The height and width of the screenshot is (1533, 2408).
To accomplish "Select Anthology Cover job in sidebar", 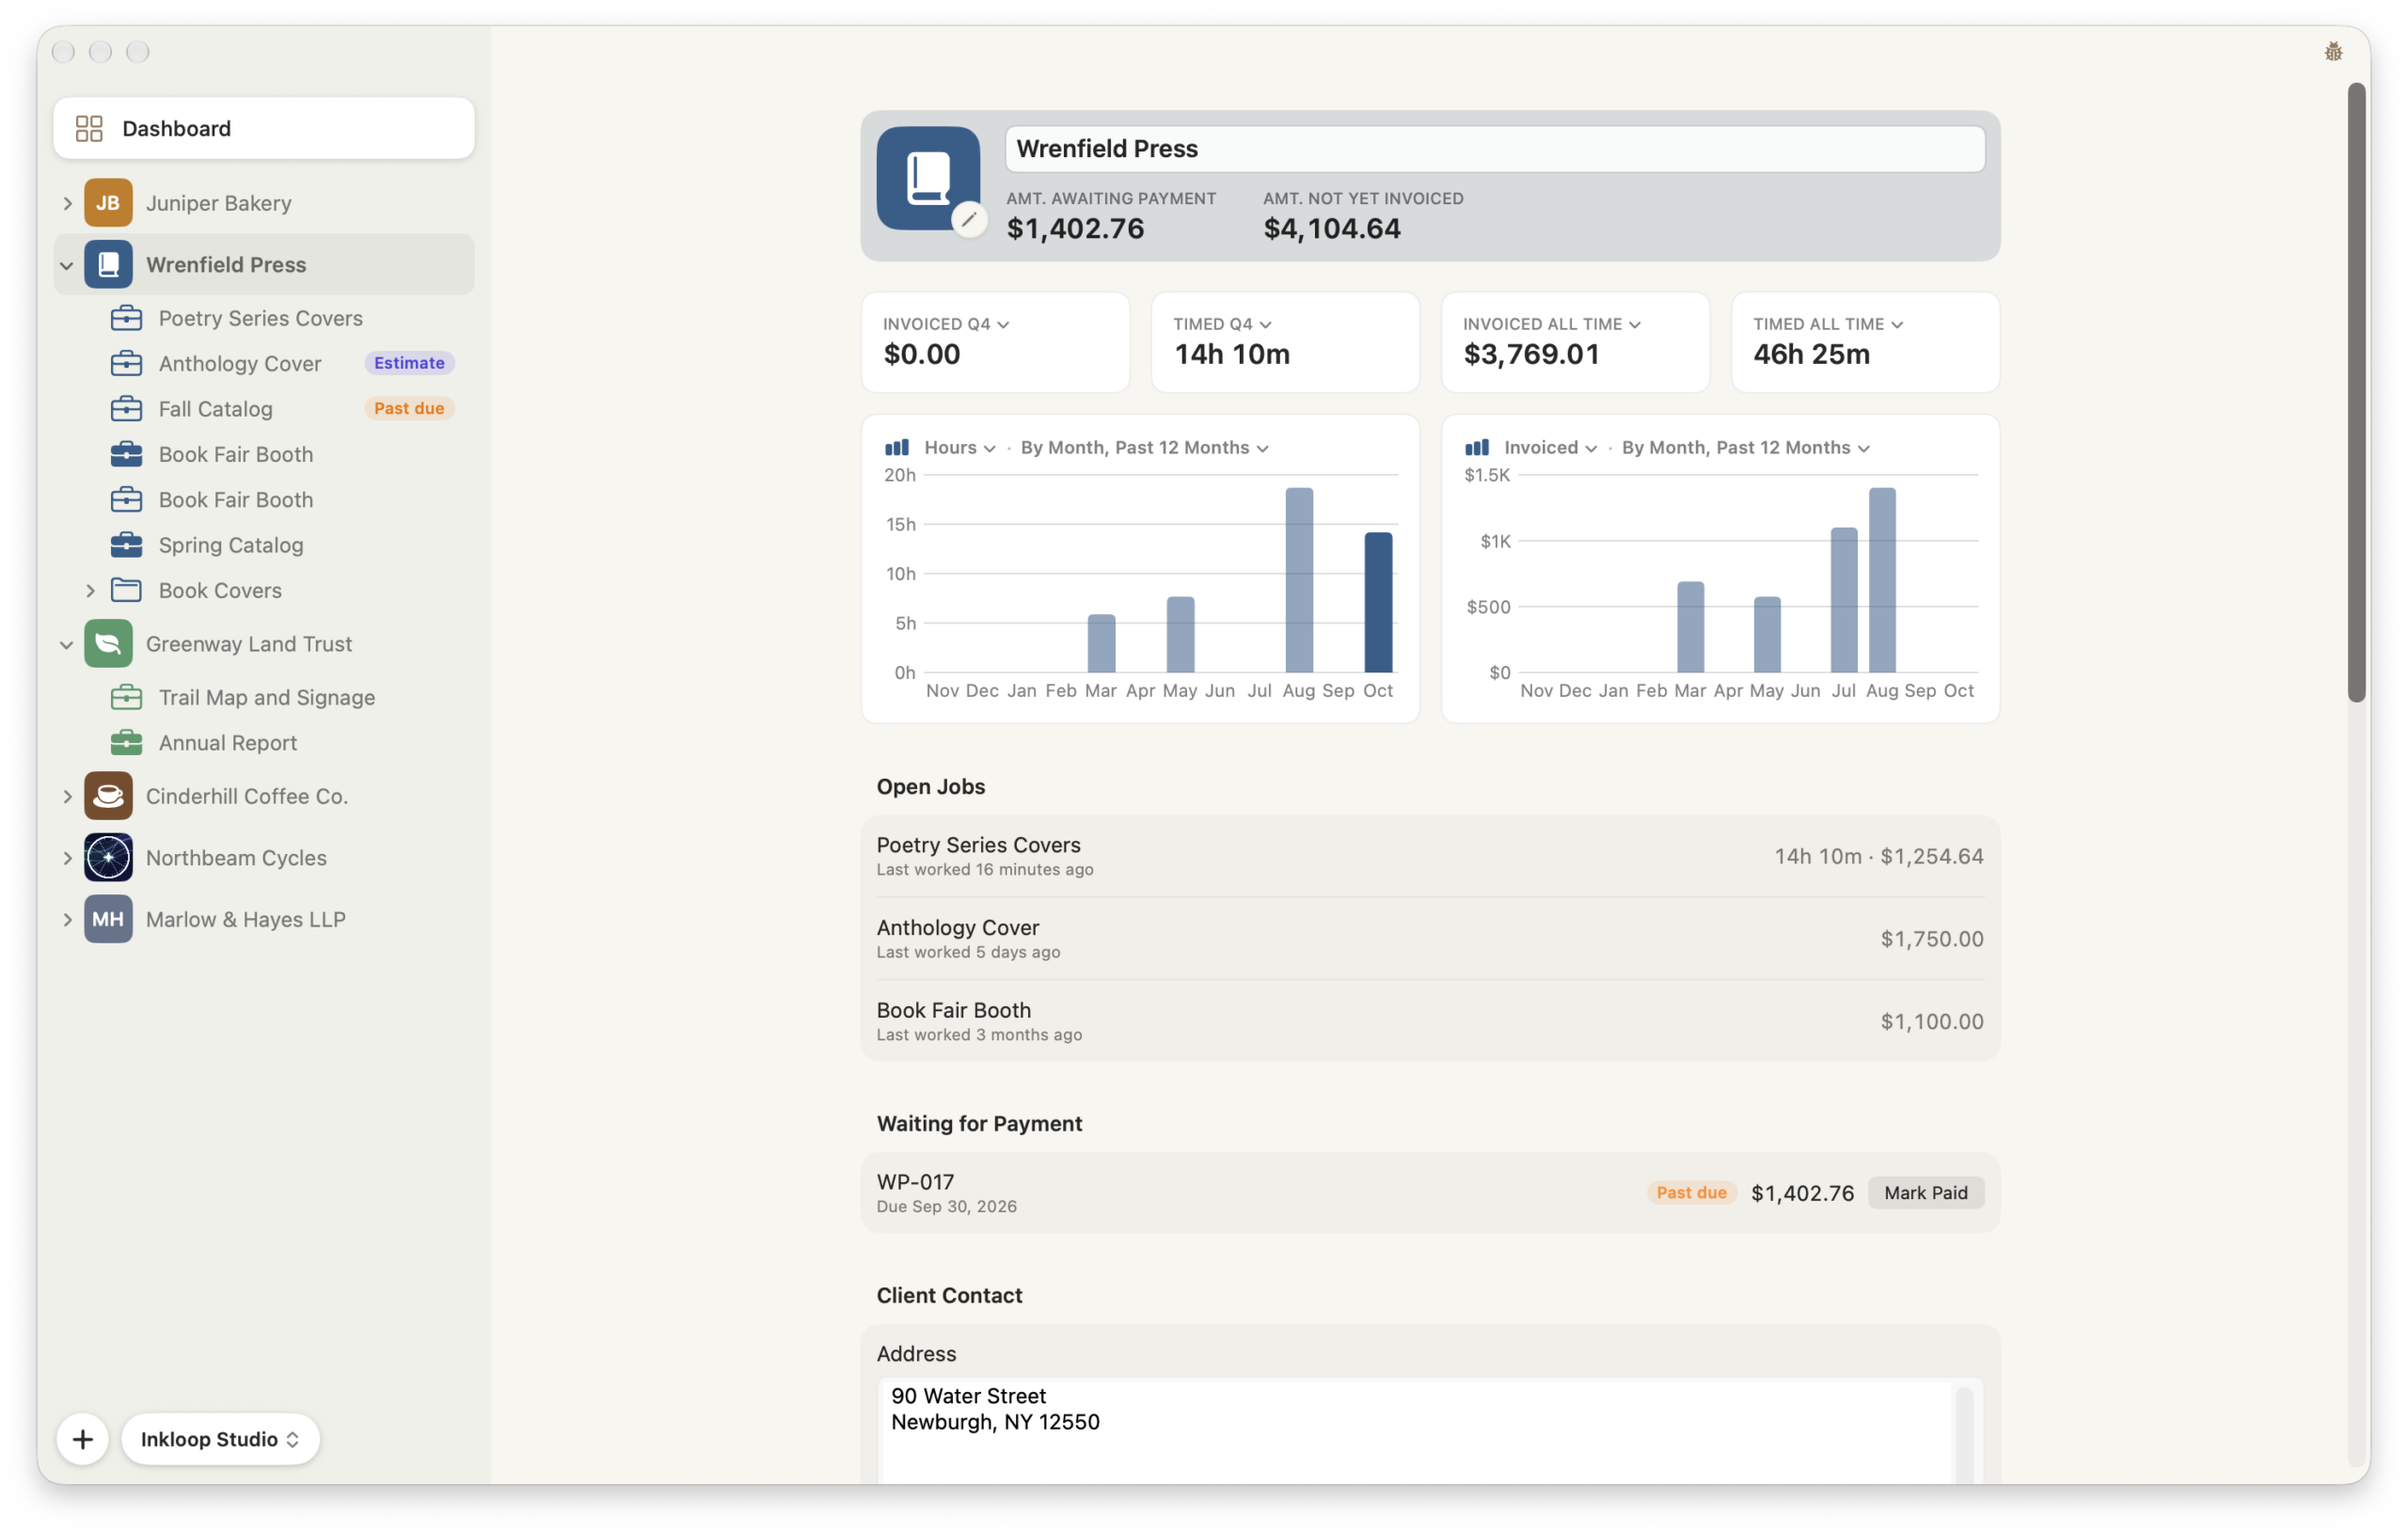I will pos(264,363).
